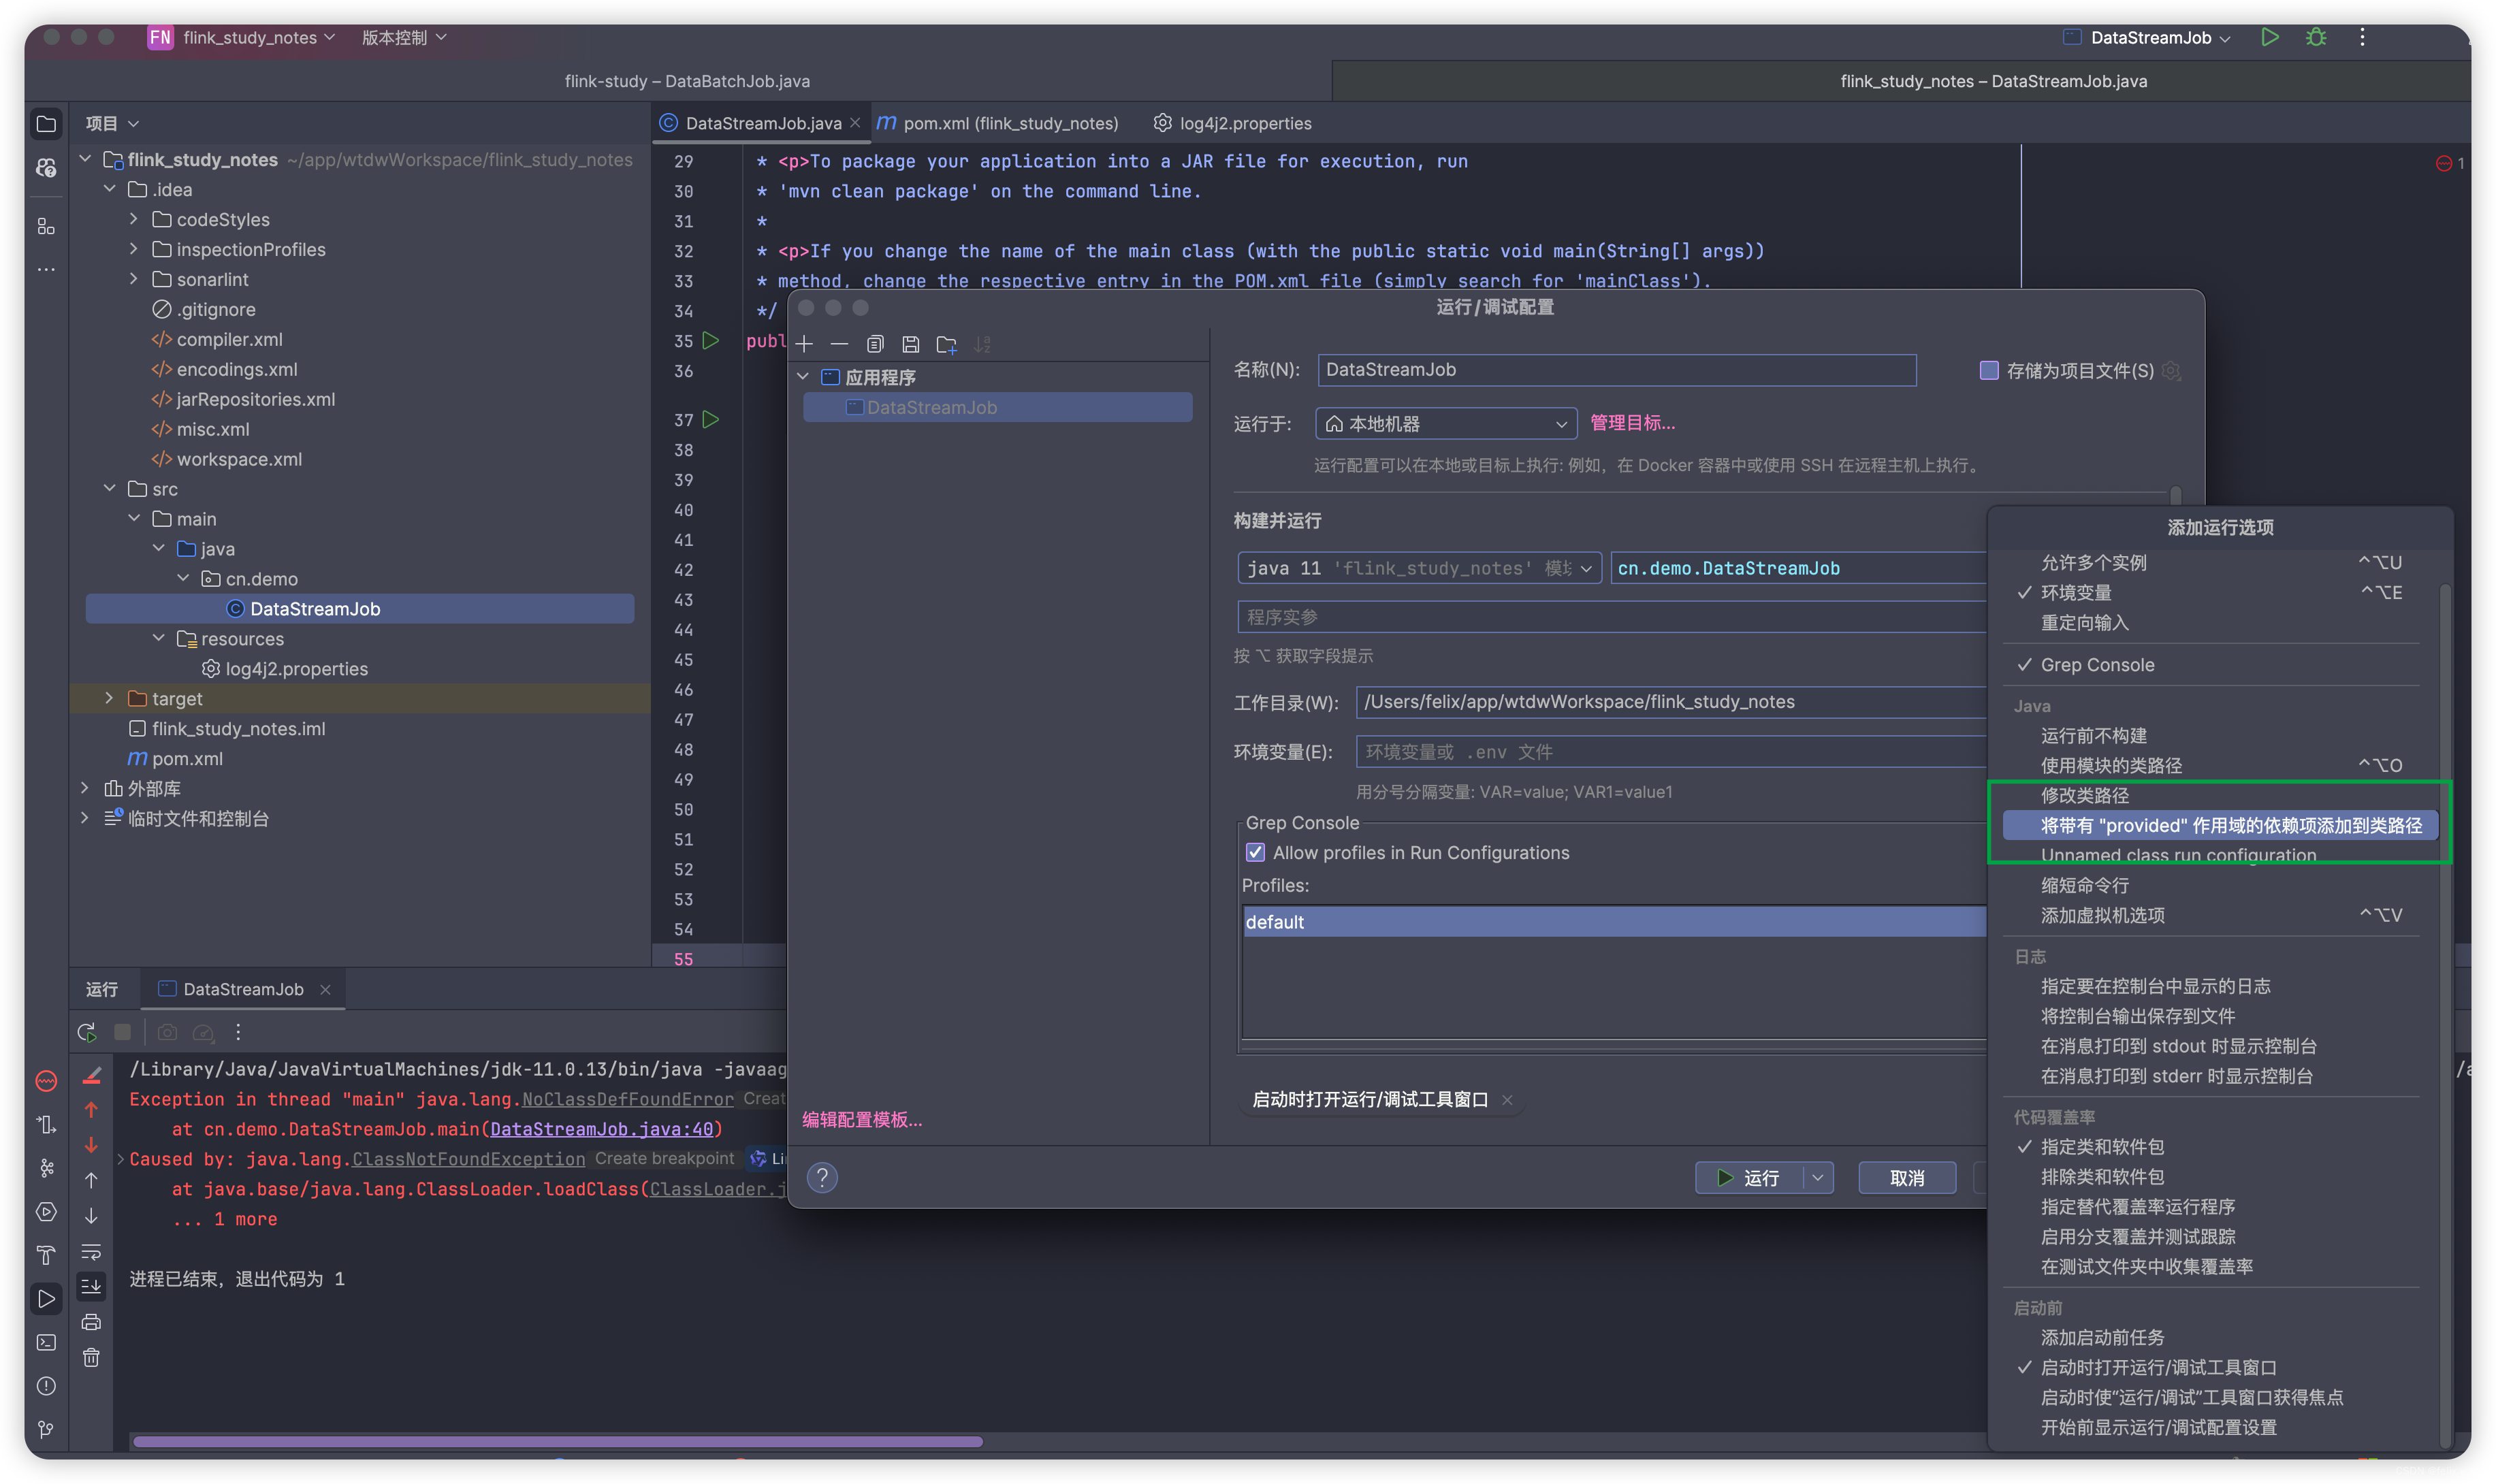The width and height of the screenshot is (2496, 1484).
Task: Click the run gutter icon on line 35
Action: coord(710,341)
